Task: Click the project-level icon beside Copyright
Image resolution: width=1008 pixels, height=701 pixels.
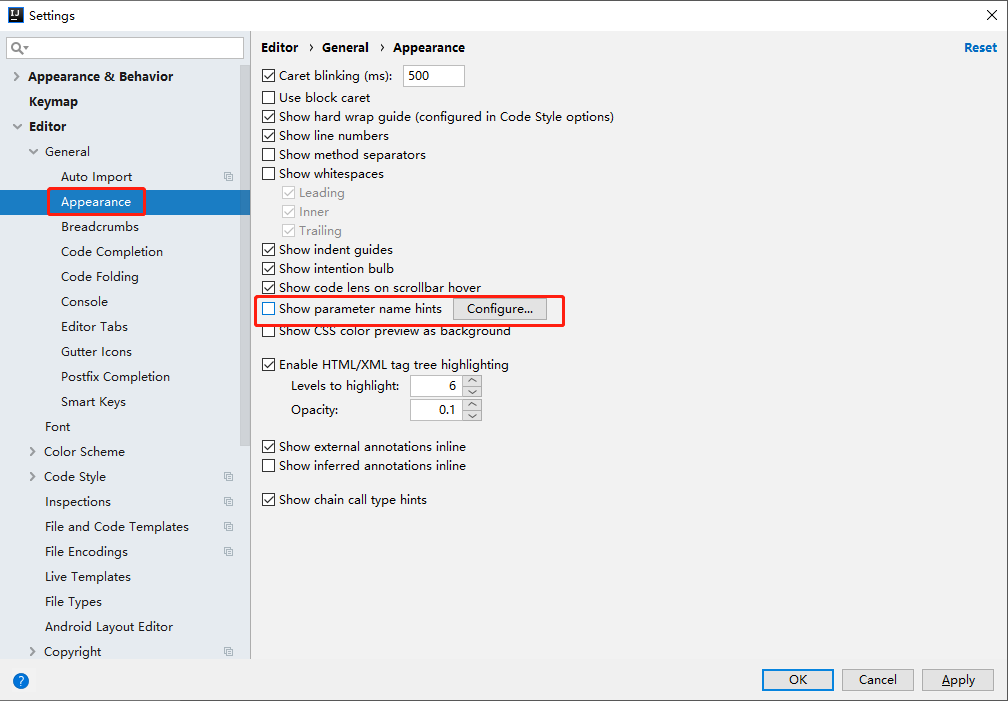Action: (x=228, y=652)
